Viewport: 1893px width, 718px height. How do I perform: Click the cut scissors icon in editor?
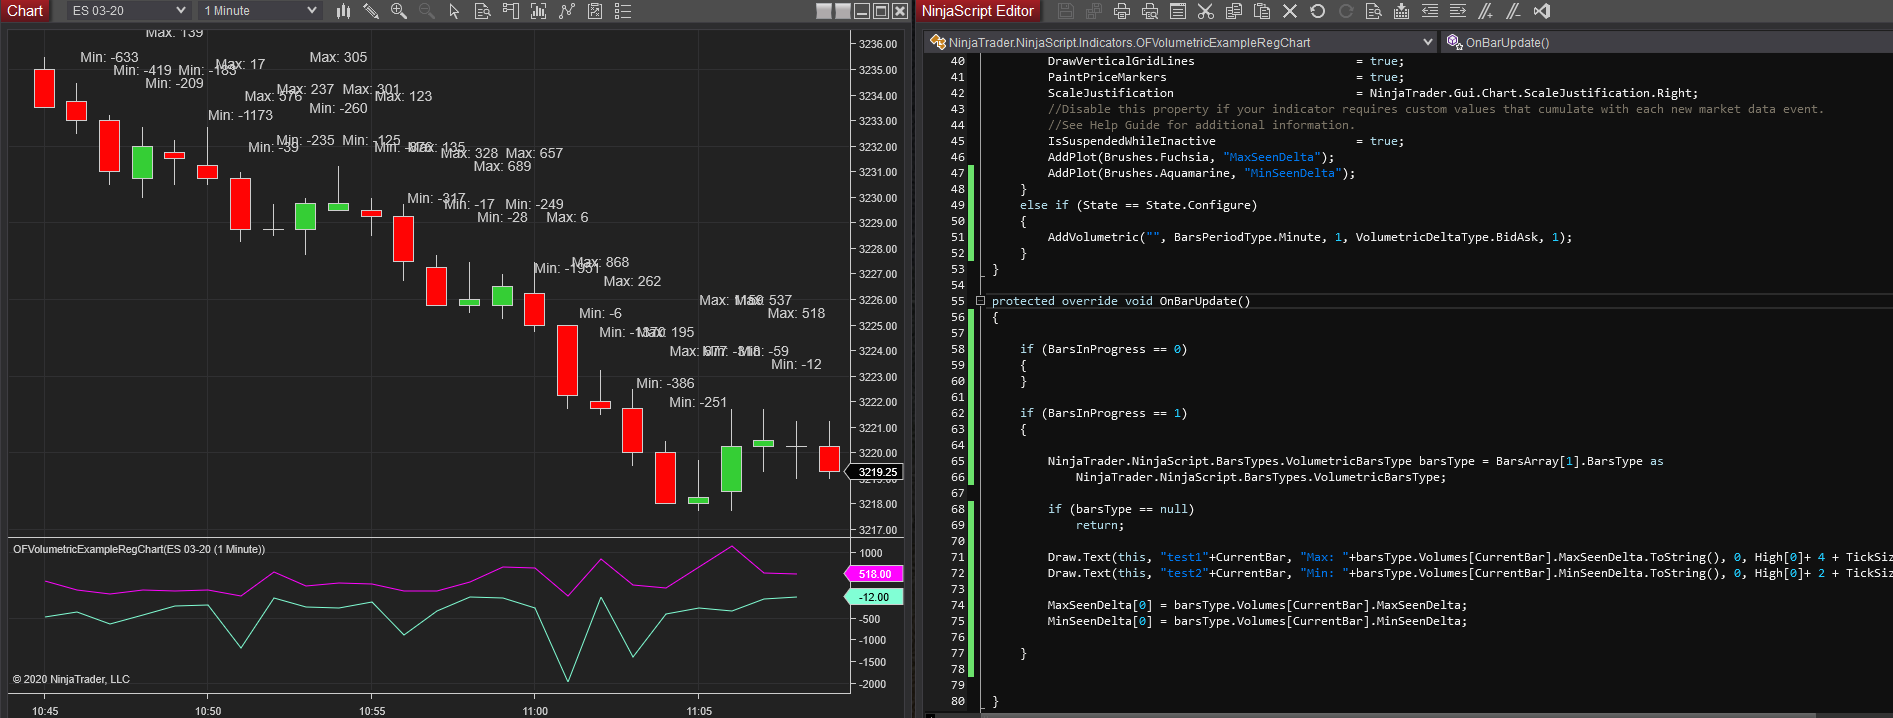[x=1206, y=11]
